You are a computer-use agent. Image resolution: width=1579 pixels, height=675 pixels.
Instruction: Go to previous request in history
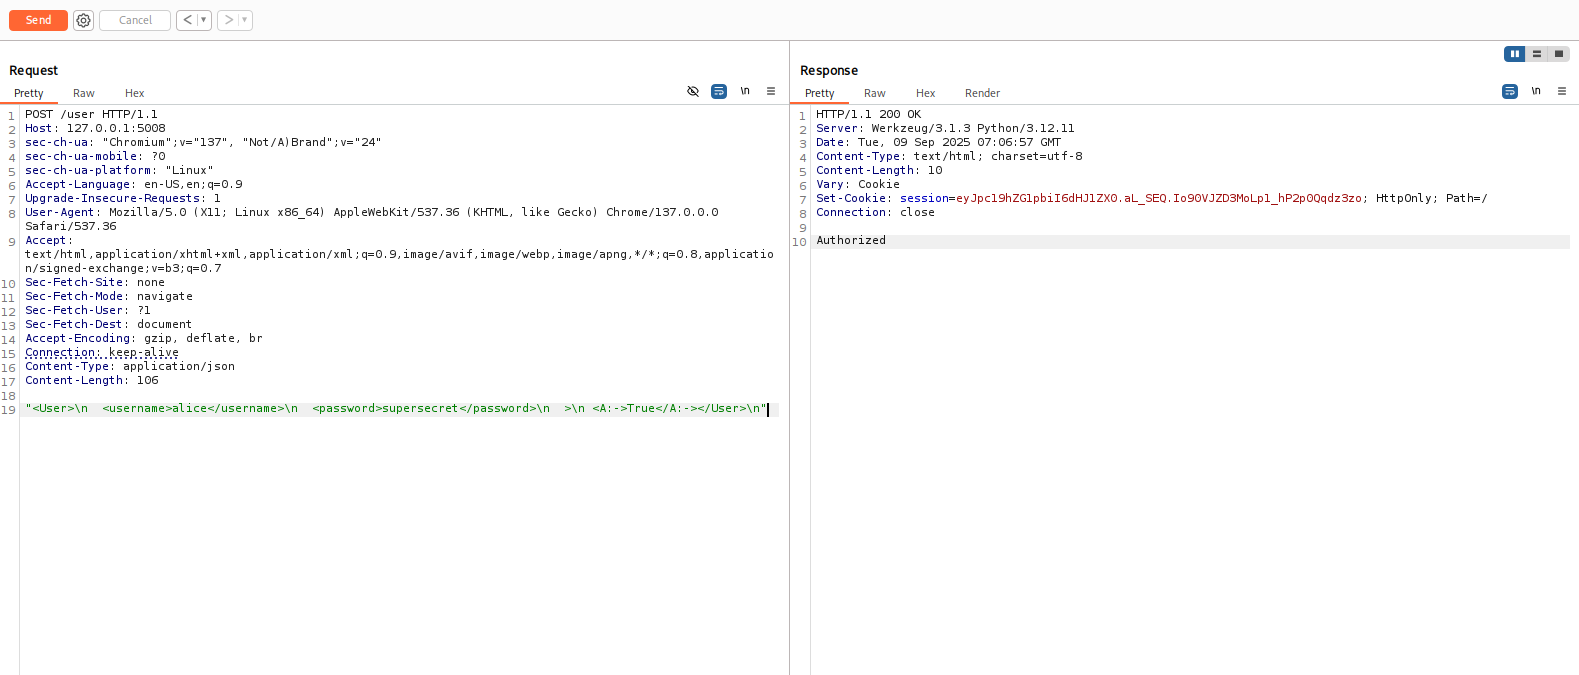[187, 20]
